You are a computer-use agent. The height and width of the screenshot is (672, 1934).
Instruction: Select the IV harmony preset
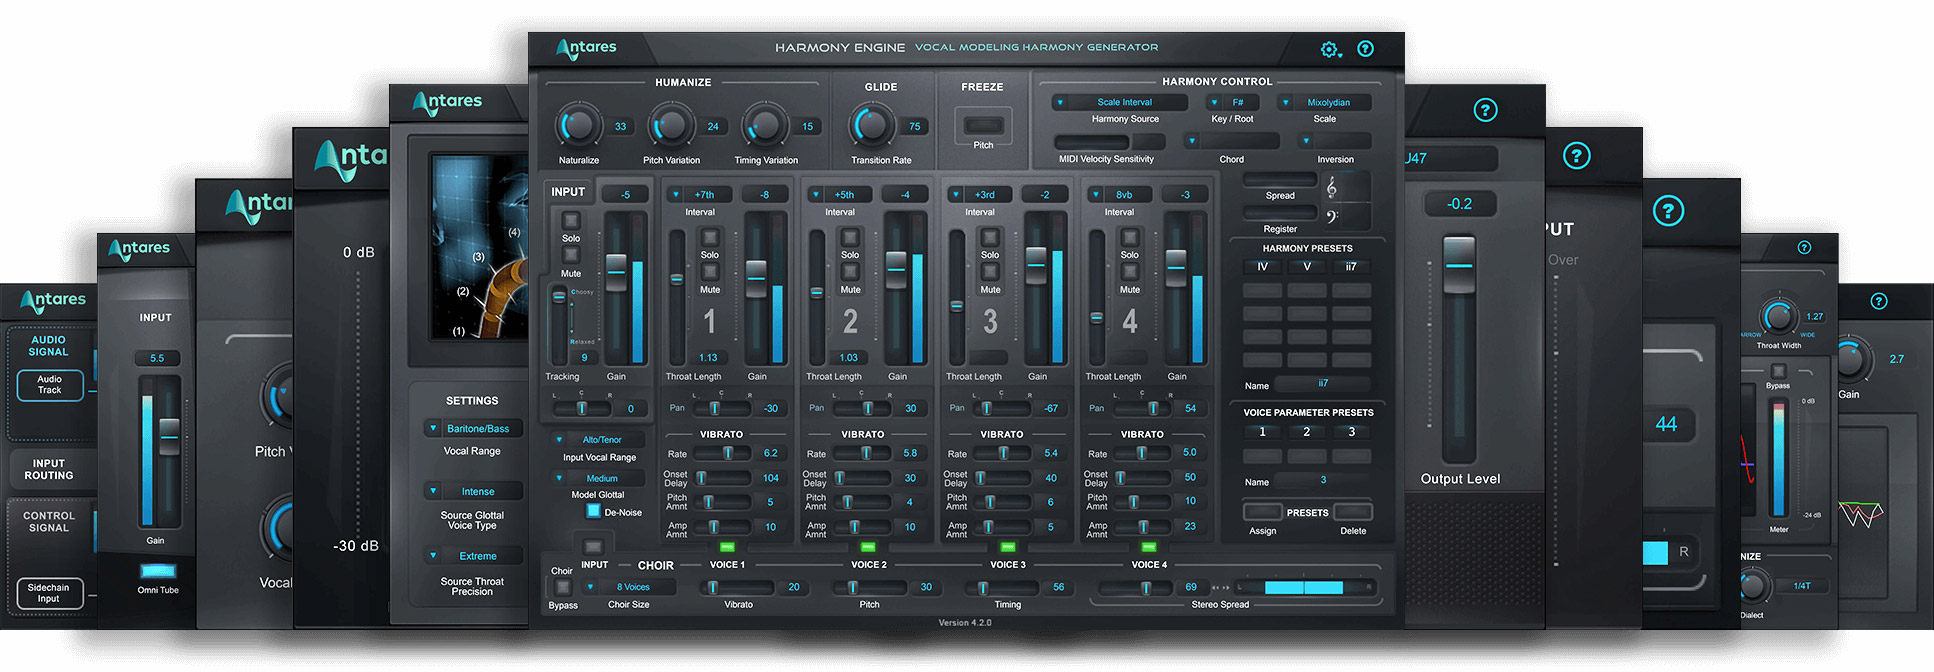point(1262,267)
